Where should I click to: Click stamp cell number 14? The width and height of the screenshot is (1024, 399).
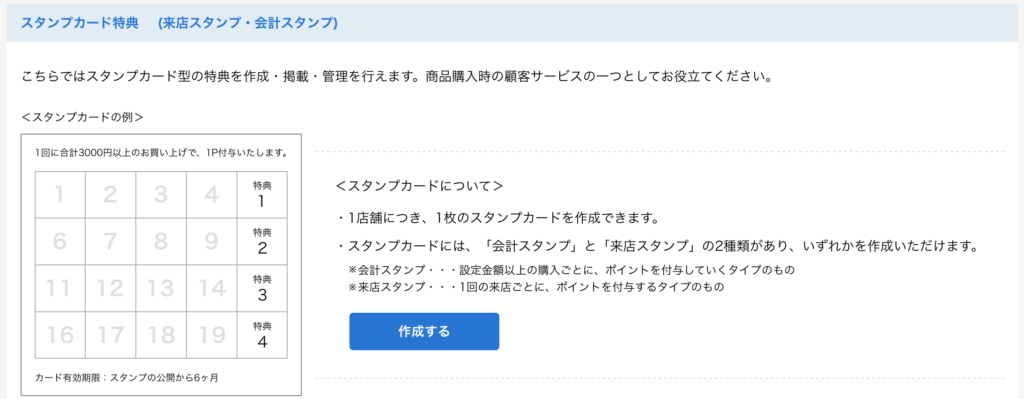pyautogui.click(x=211, y=289)
